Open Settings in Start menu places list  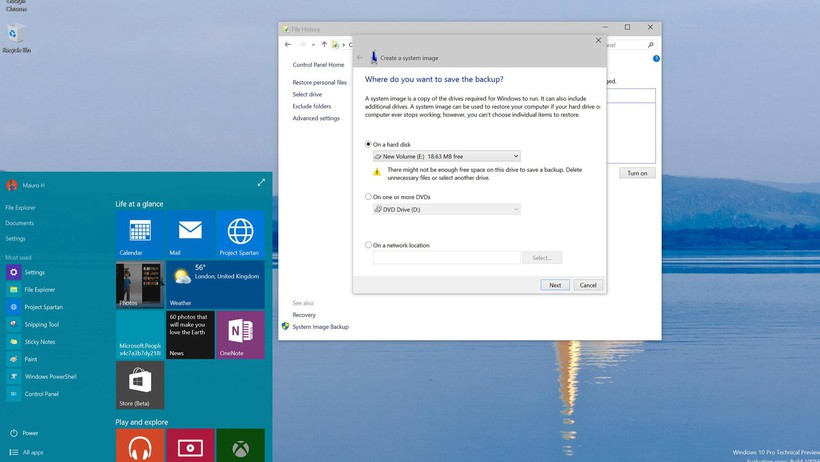coord(15,239)
